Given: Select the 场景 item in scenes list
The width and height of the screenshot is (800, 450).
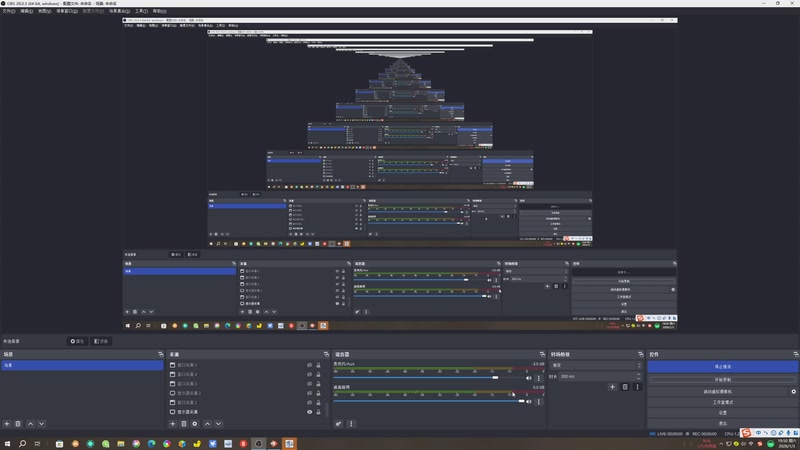Looking at the screenshot, I should (x=82, y=365).
